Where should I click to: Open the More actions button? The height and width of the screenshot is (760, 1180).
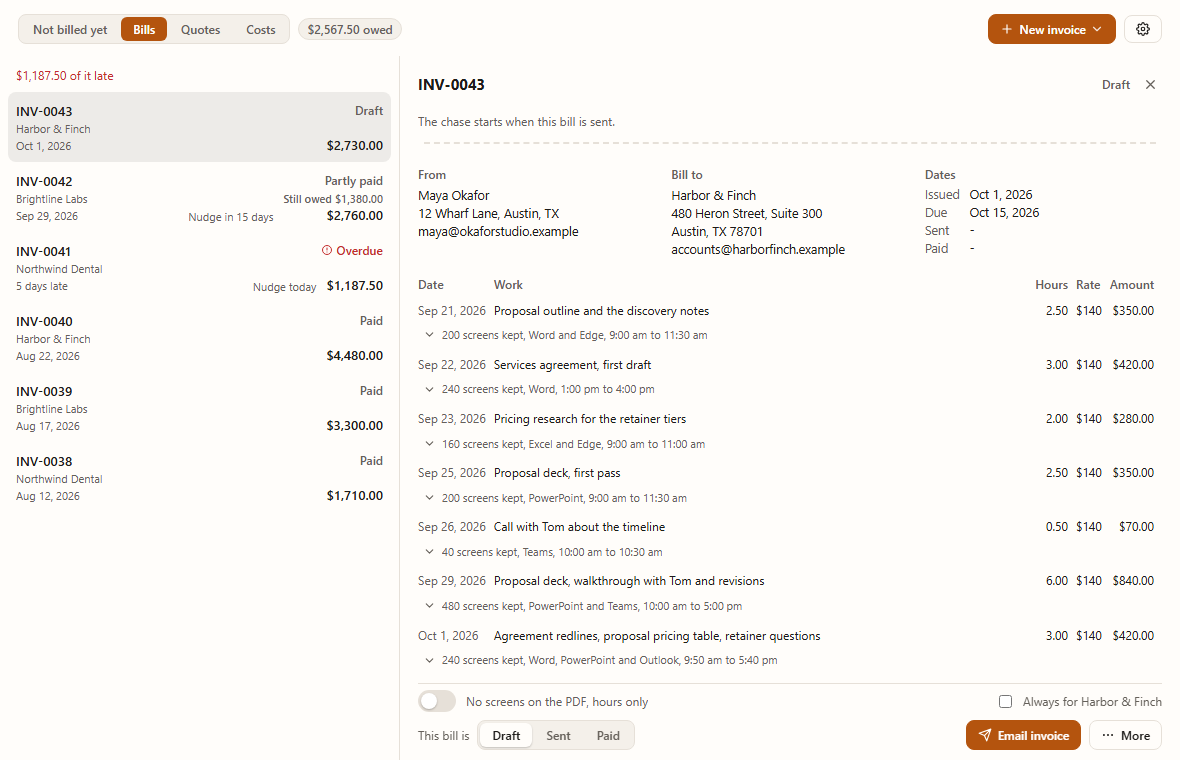coord(1125,735)
